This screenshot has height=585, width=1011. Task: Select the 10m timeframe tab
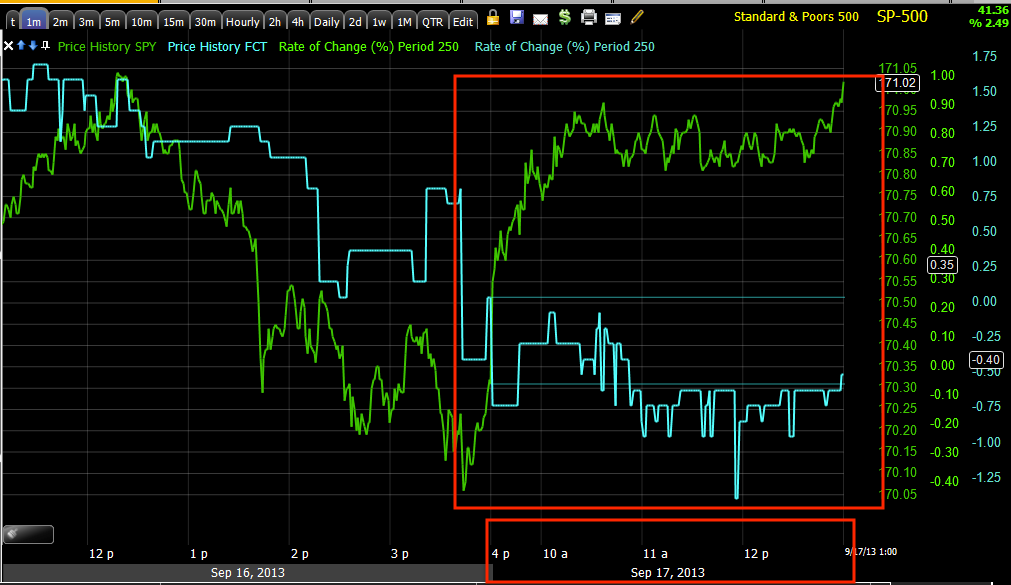point(141,21)
